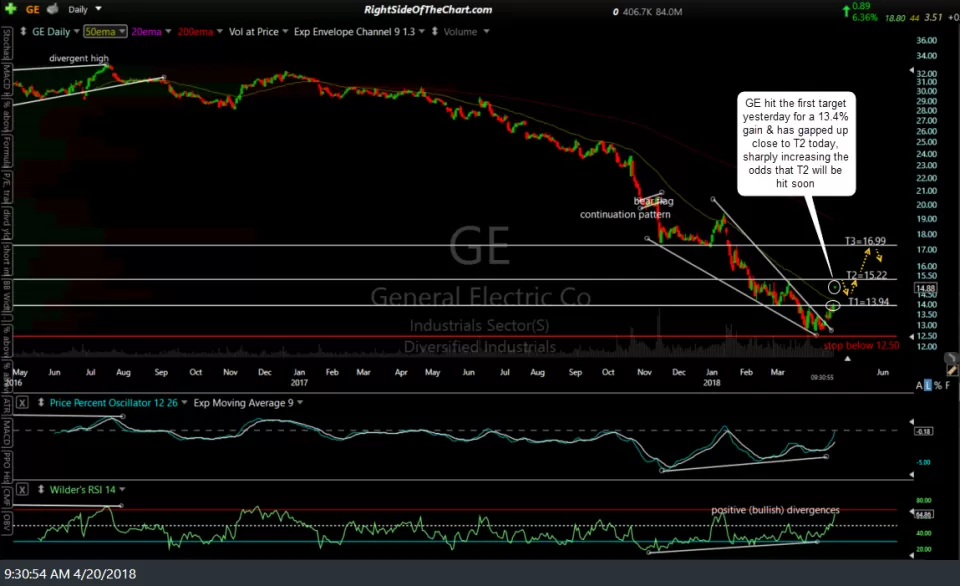Click the T2=15.22 target label
This screenshot has height=586, width=960.
(x=866, y=275)
